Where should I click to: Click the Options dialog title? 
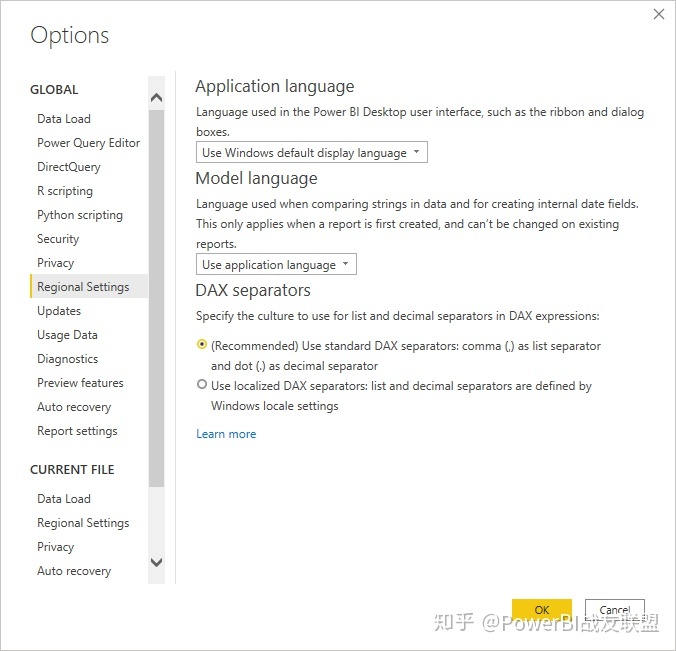tap(70, 35)
